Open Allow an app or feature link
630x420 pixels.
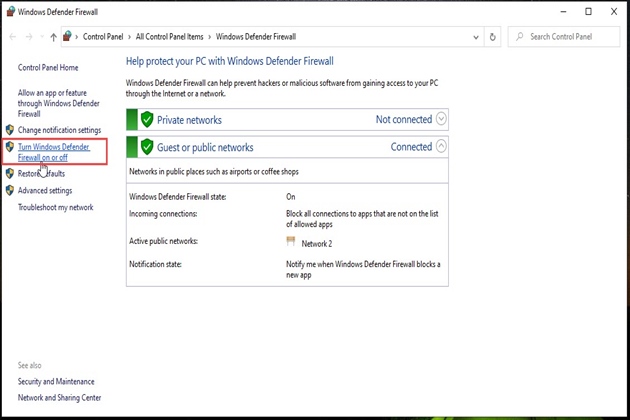[x=58, y=103]
